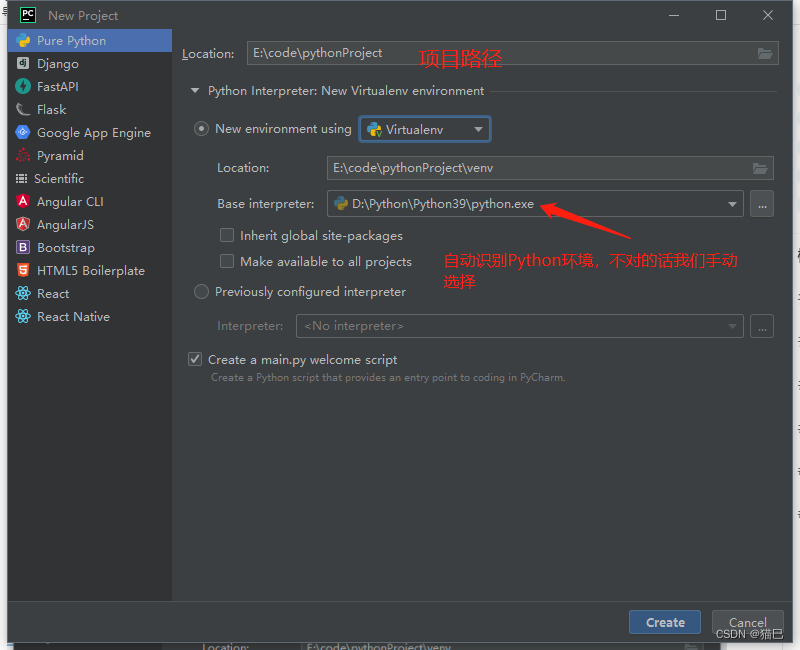Browse folder for venv Location

[760, 168]
